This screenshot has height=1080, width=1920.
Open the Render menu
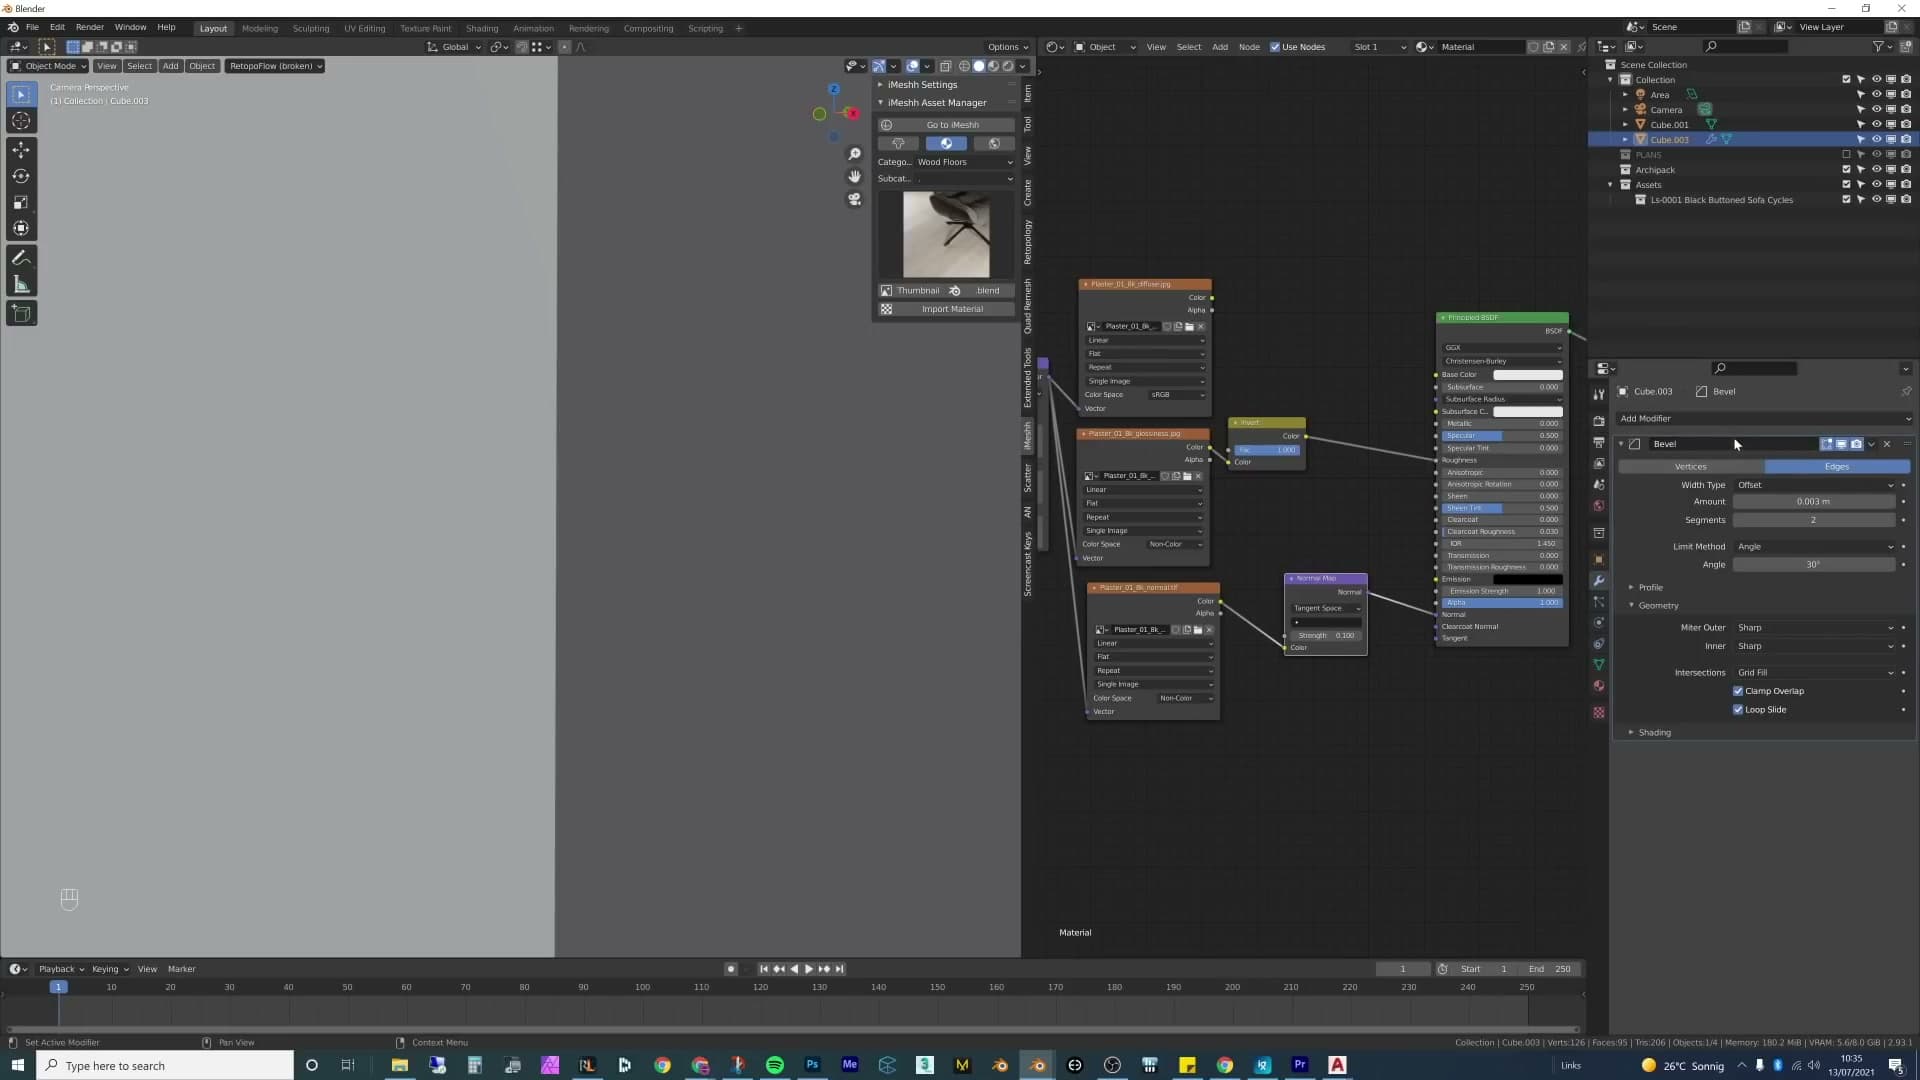point(90,28)
